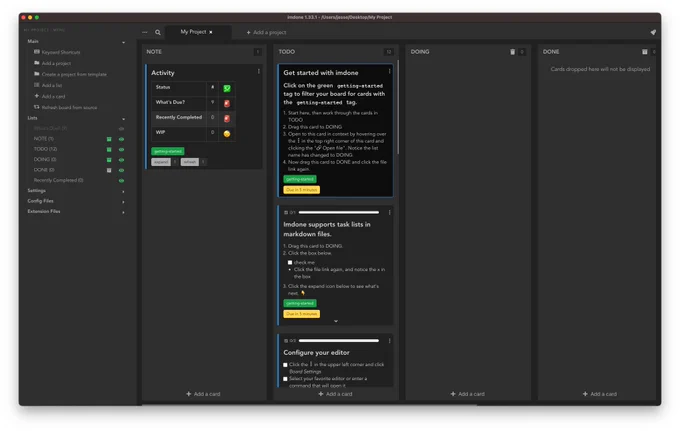The image size is (680, 431).
Task: Toggle visibility eye for TODO list
Action: (x=121, y=150)
